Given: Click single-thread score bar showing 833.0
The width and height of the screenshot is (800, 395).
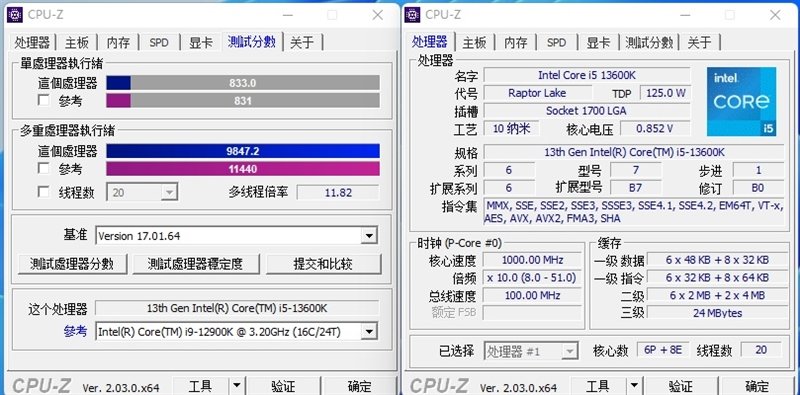Looking at the screenshot, I should click(243, 83).
